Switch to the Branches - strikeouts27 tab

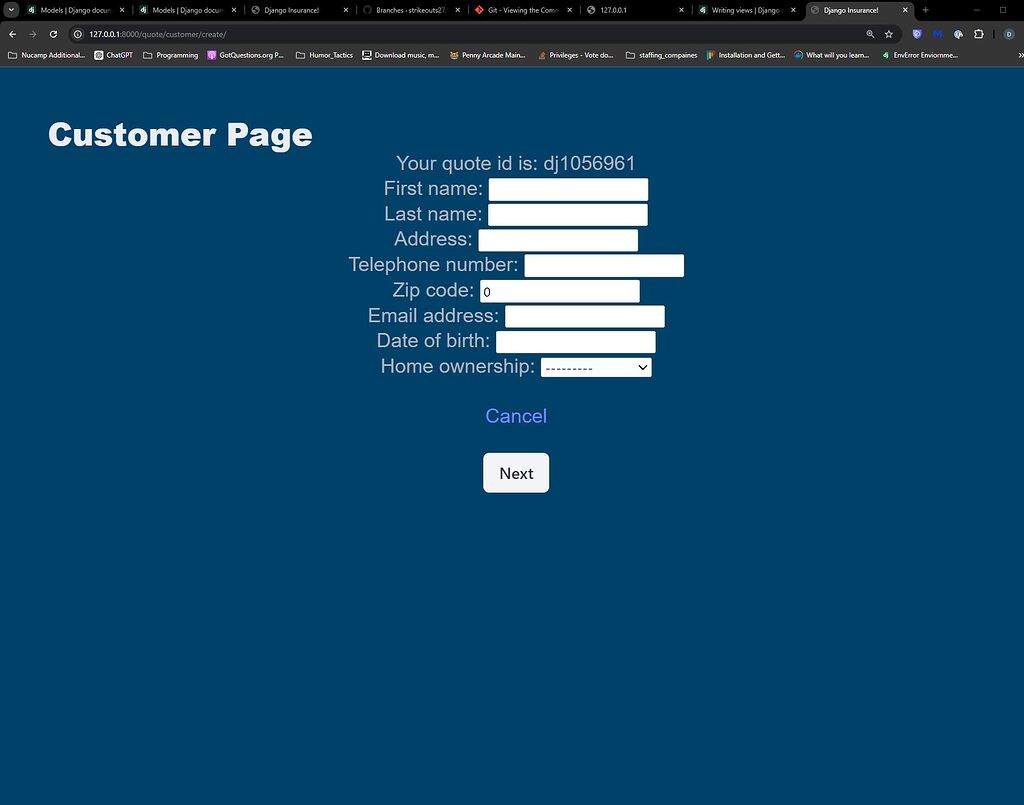click(x=408, y=10)
